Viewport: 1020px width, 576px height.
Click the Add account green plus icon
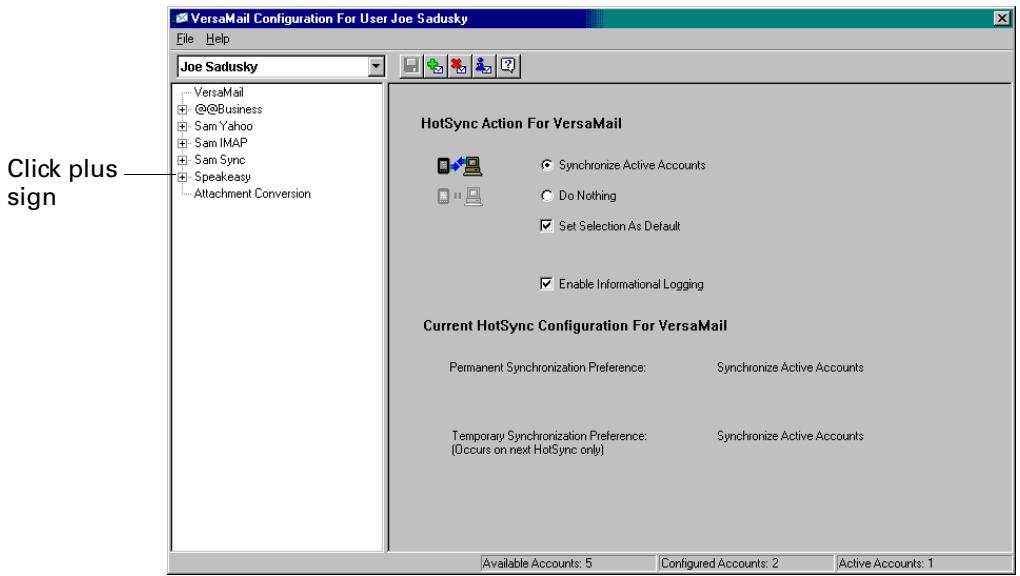pyautogui.click(x=435, y=66)
